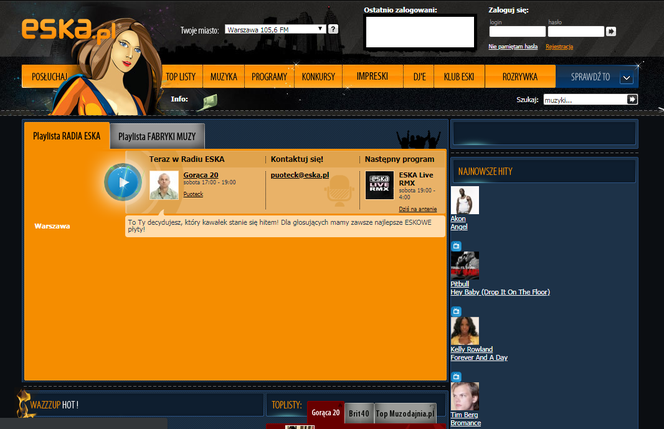Open ROZRYWKA menu
The height and width of the screenshot is (429, 664).
tap(520, 77)
